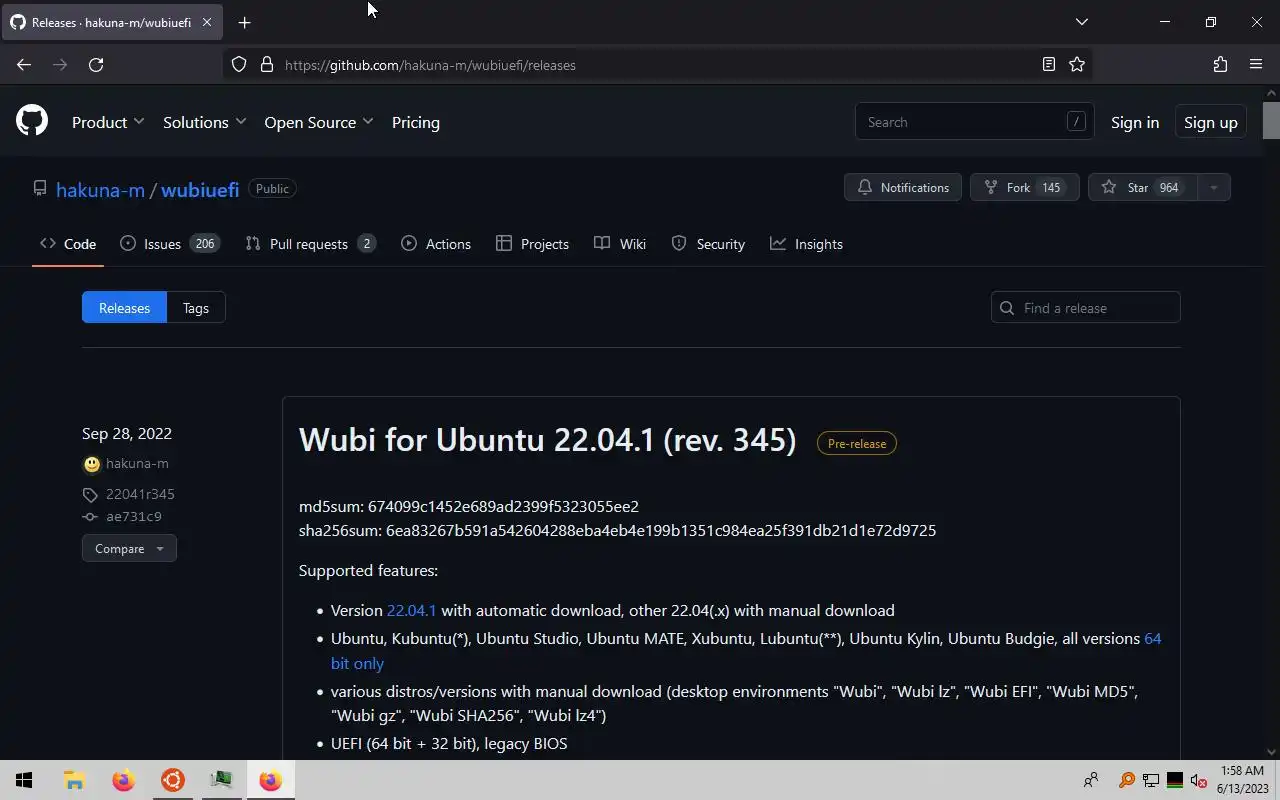Open the Ubuntu taskbar icon
1280x800 pixels.
(x=172, y=781)
